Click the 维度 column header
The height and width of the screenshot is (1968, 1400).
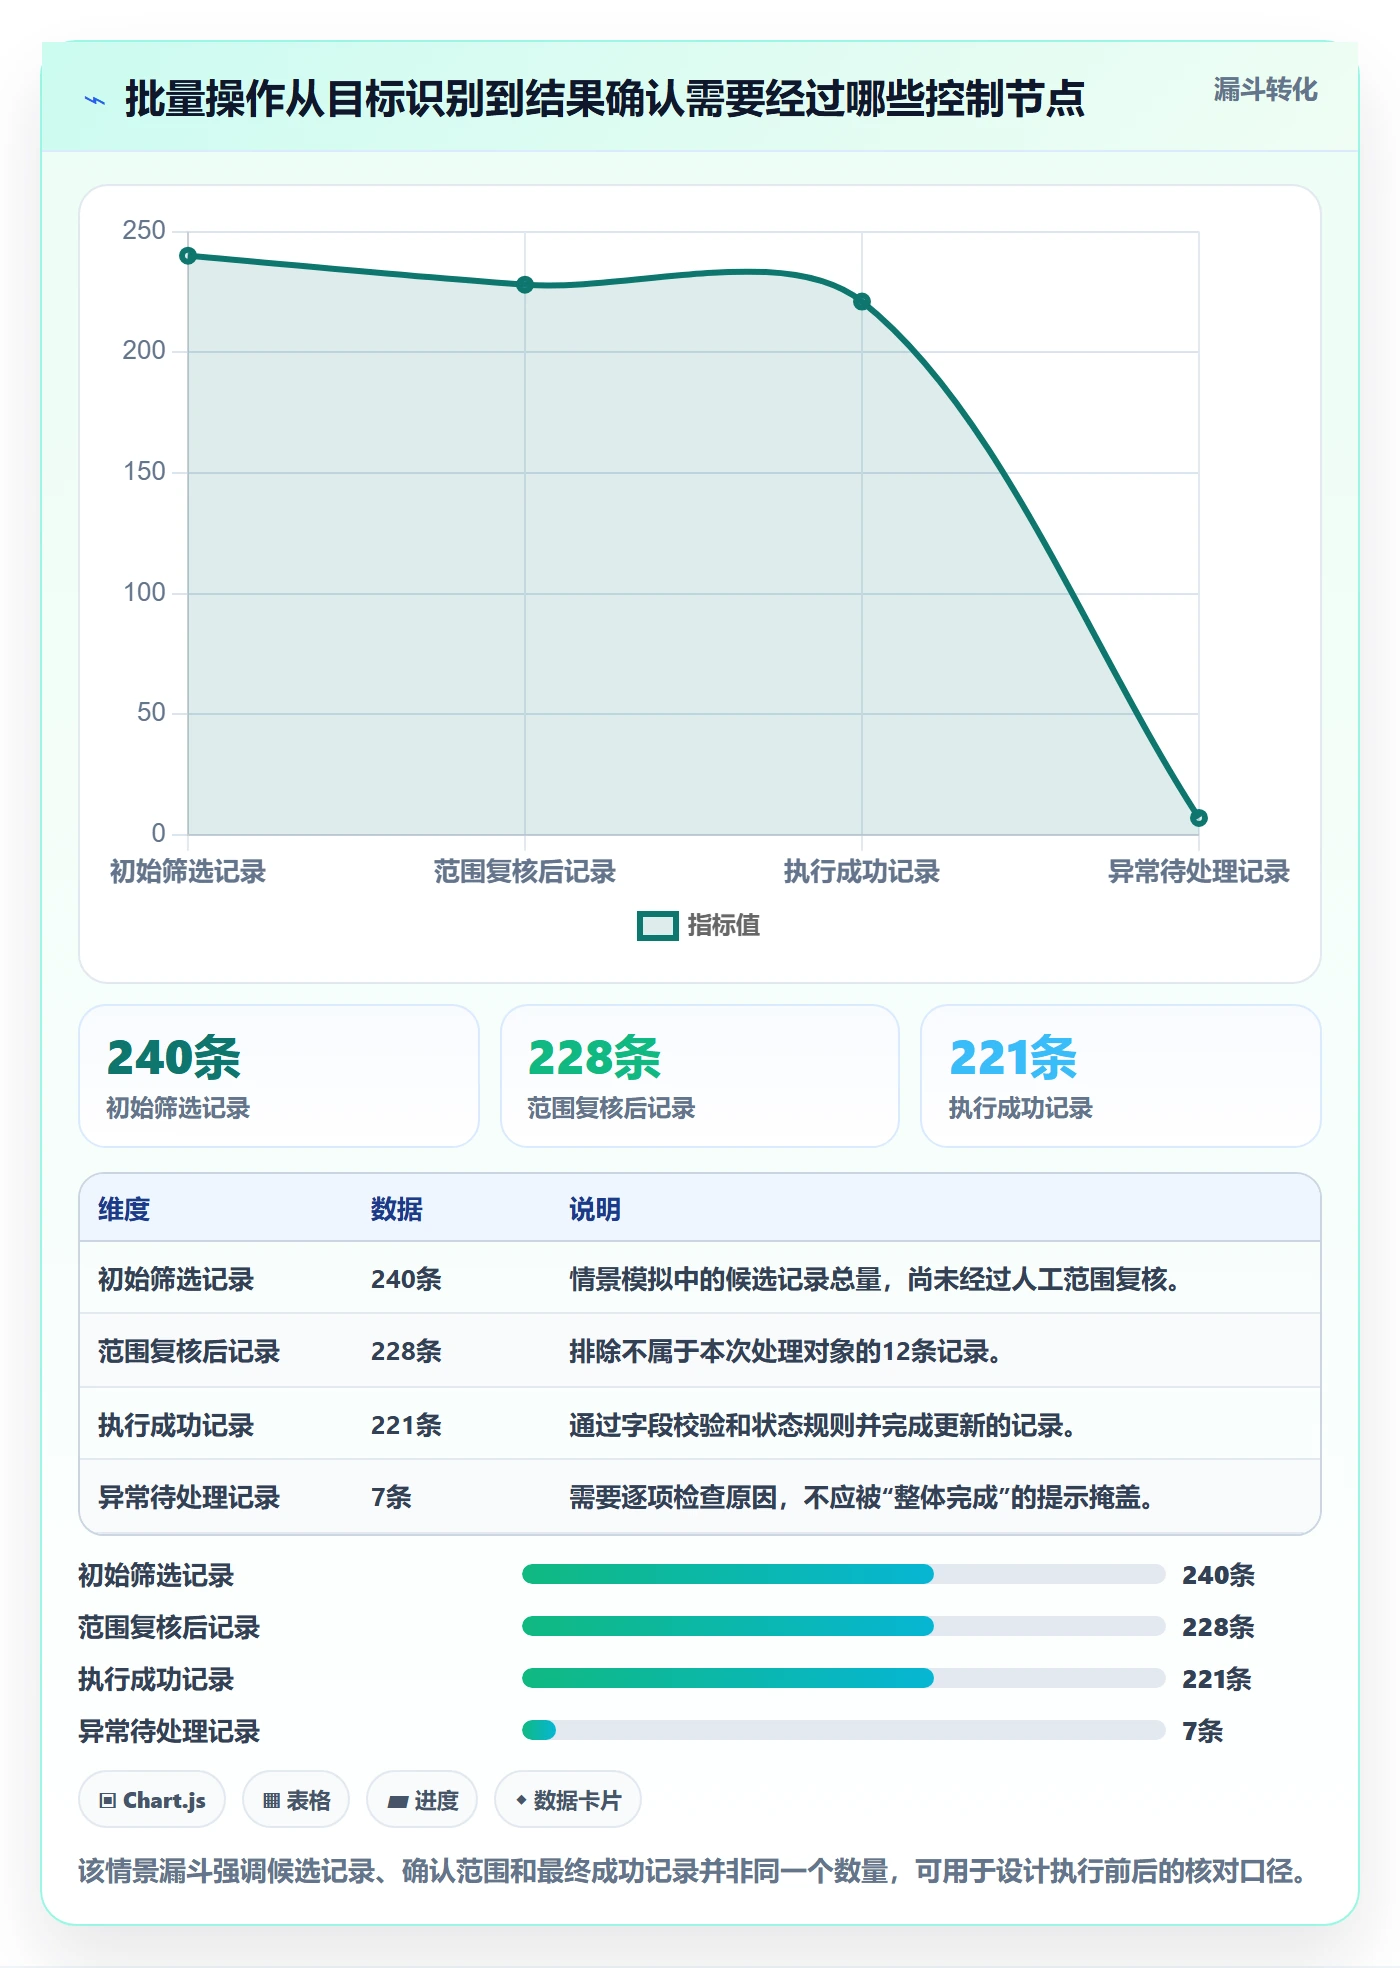[124, 1209]
